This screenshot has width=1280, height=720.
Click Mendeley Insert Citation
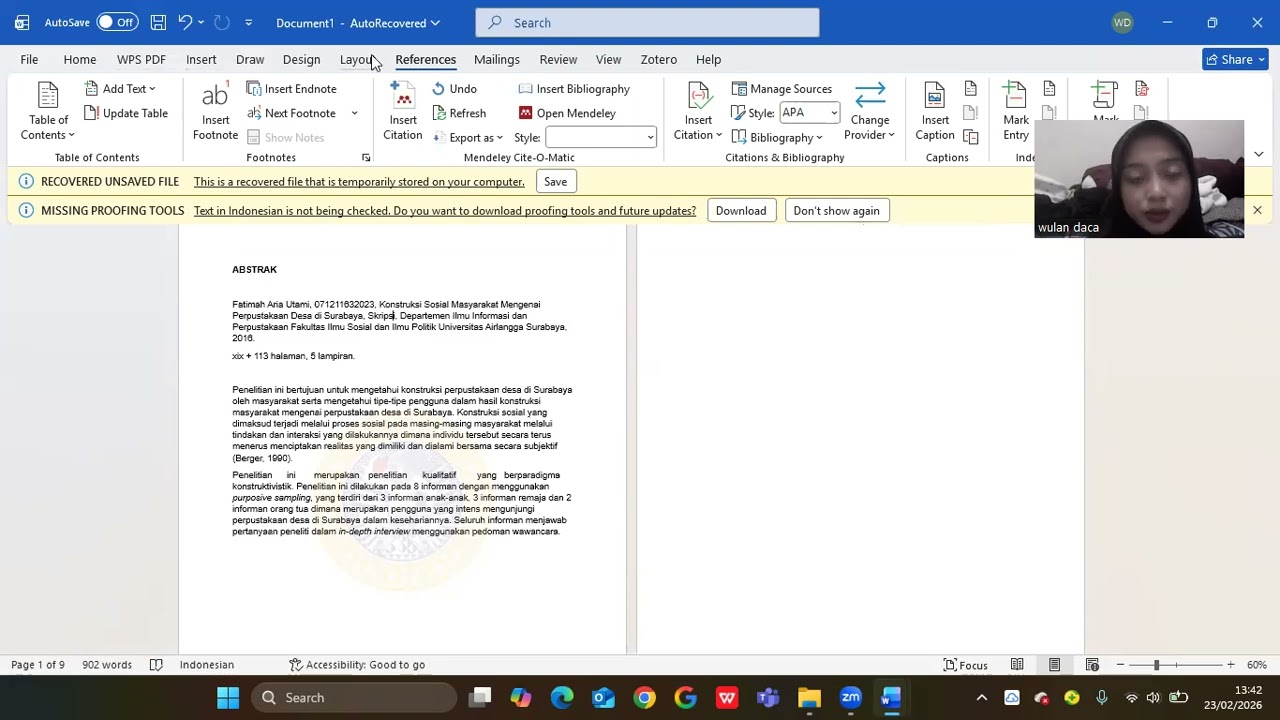(x=403, y=112)
